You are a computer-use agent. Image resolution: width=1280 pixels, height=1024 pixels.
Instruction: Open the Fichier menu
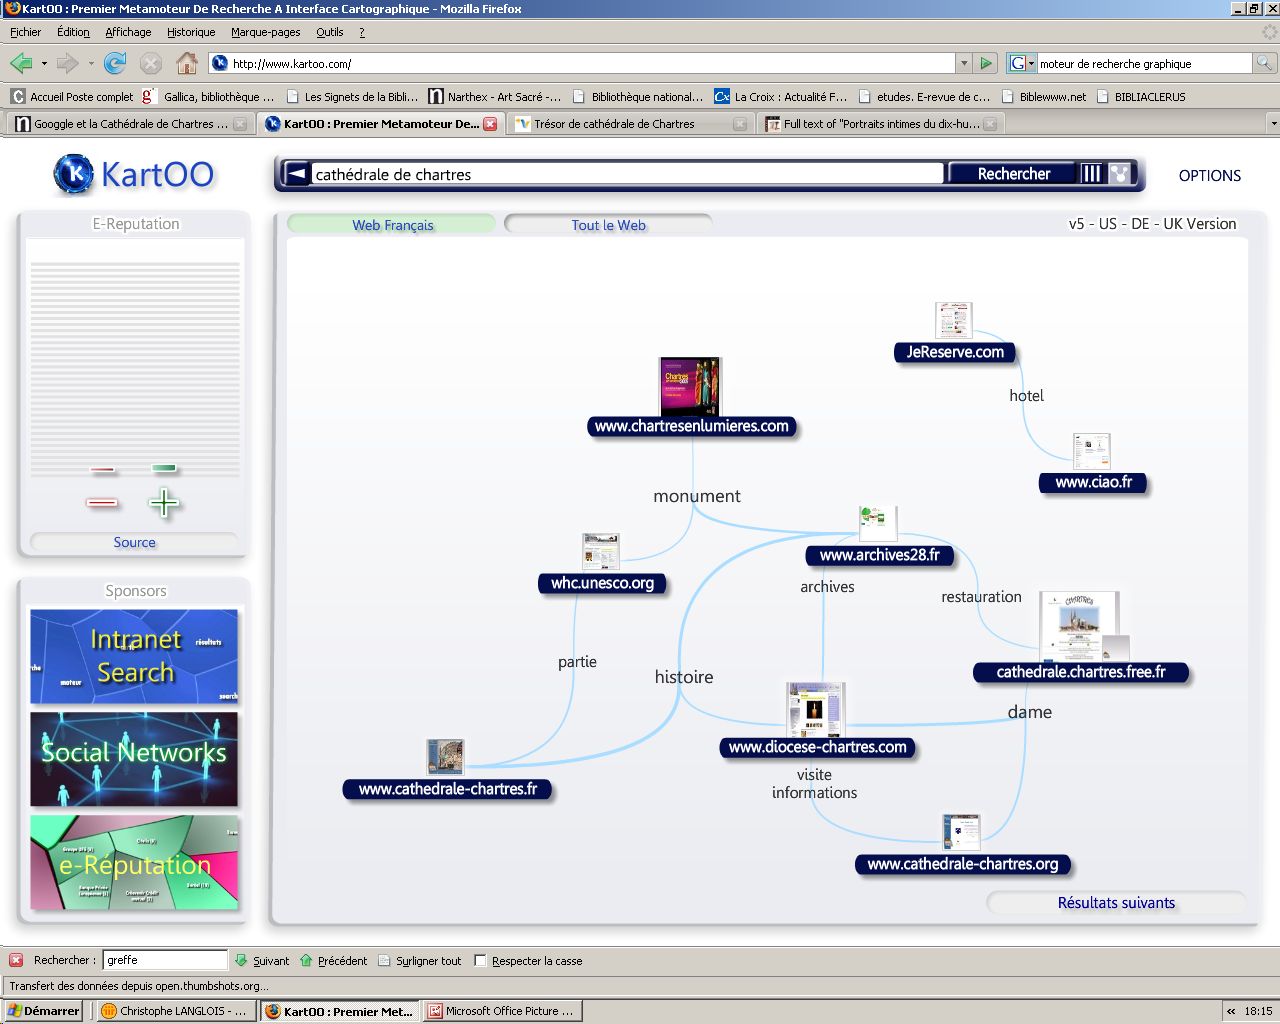[26, 32]
